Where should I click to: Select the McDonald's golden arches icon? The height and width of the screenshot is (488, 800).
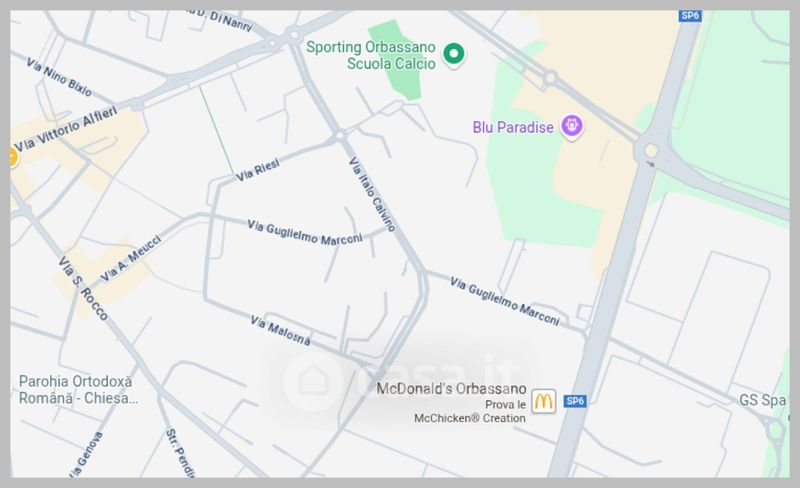(x=543, y=401)
